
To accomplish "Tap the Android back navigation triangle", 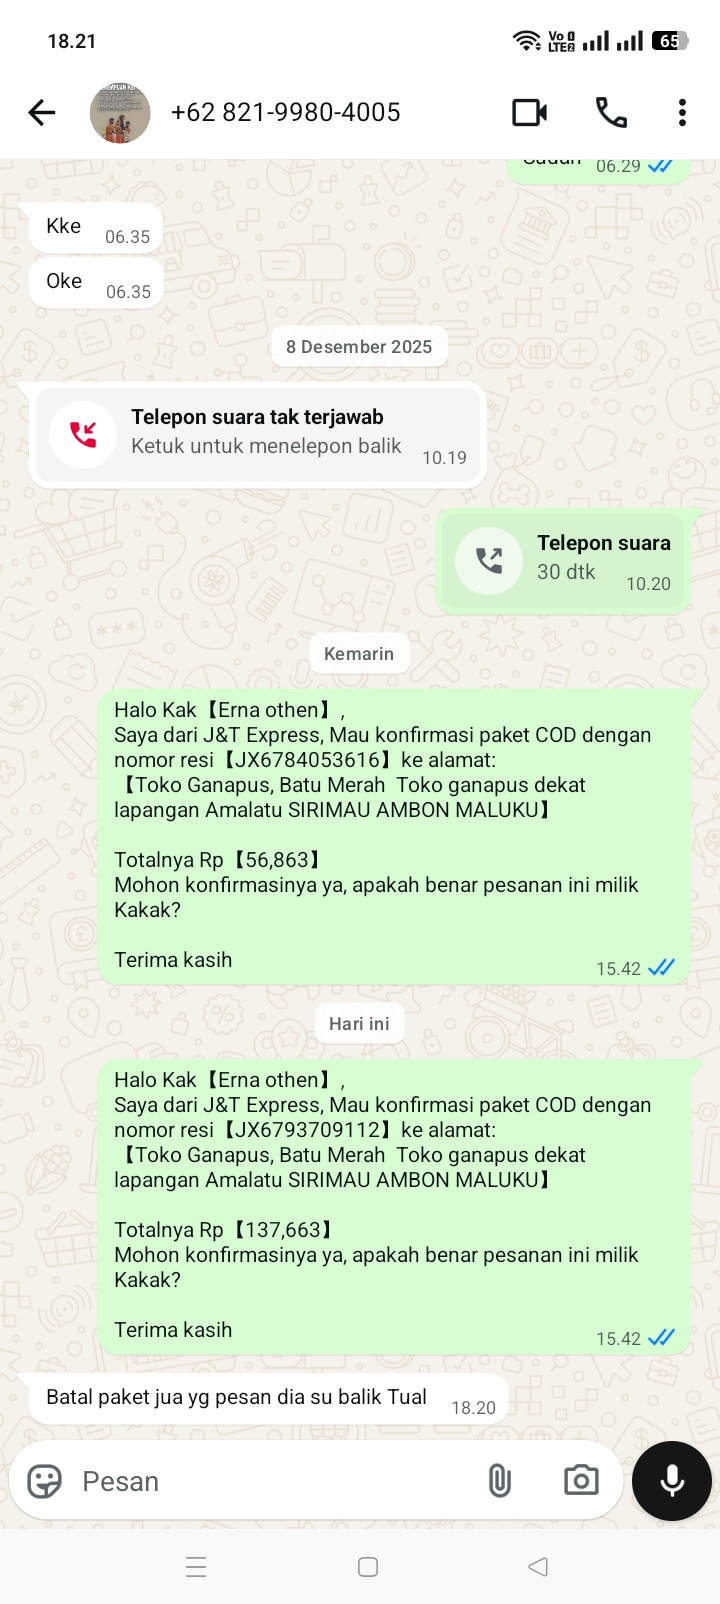I will click(538, 1567).
